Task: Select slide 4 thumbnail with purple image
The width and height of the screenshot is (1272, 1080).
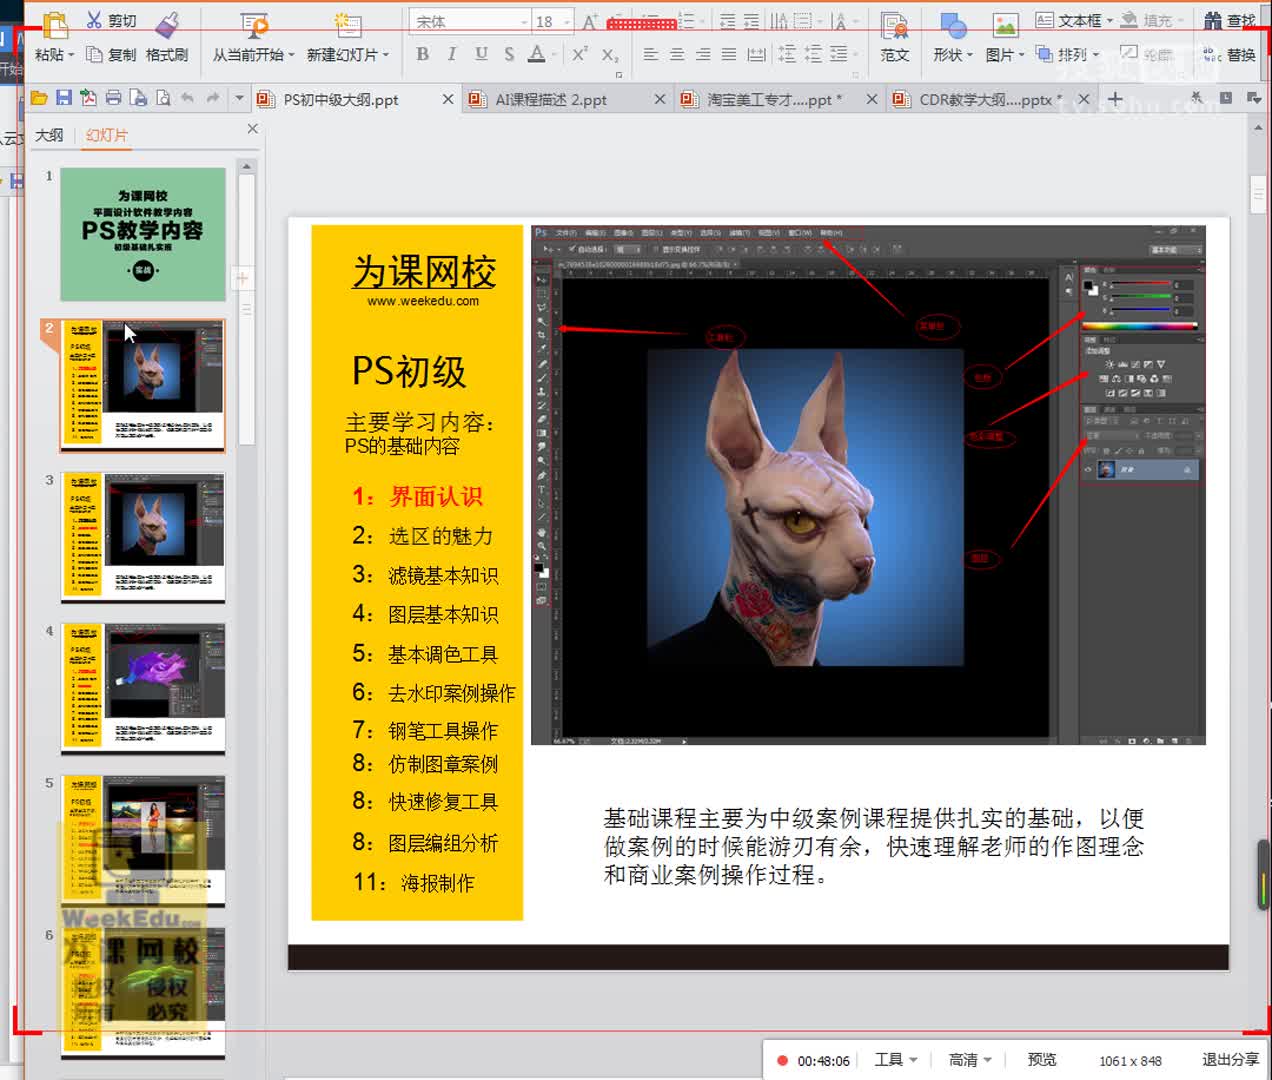Action: point(143,689)
